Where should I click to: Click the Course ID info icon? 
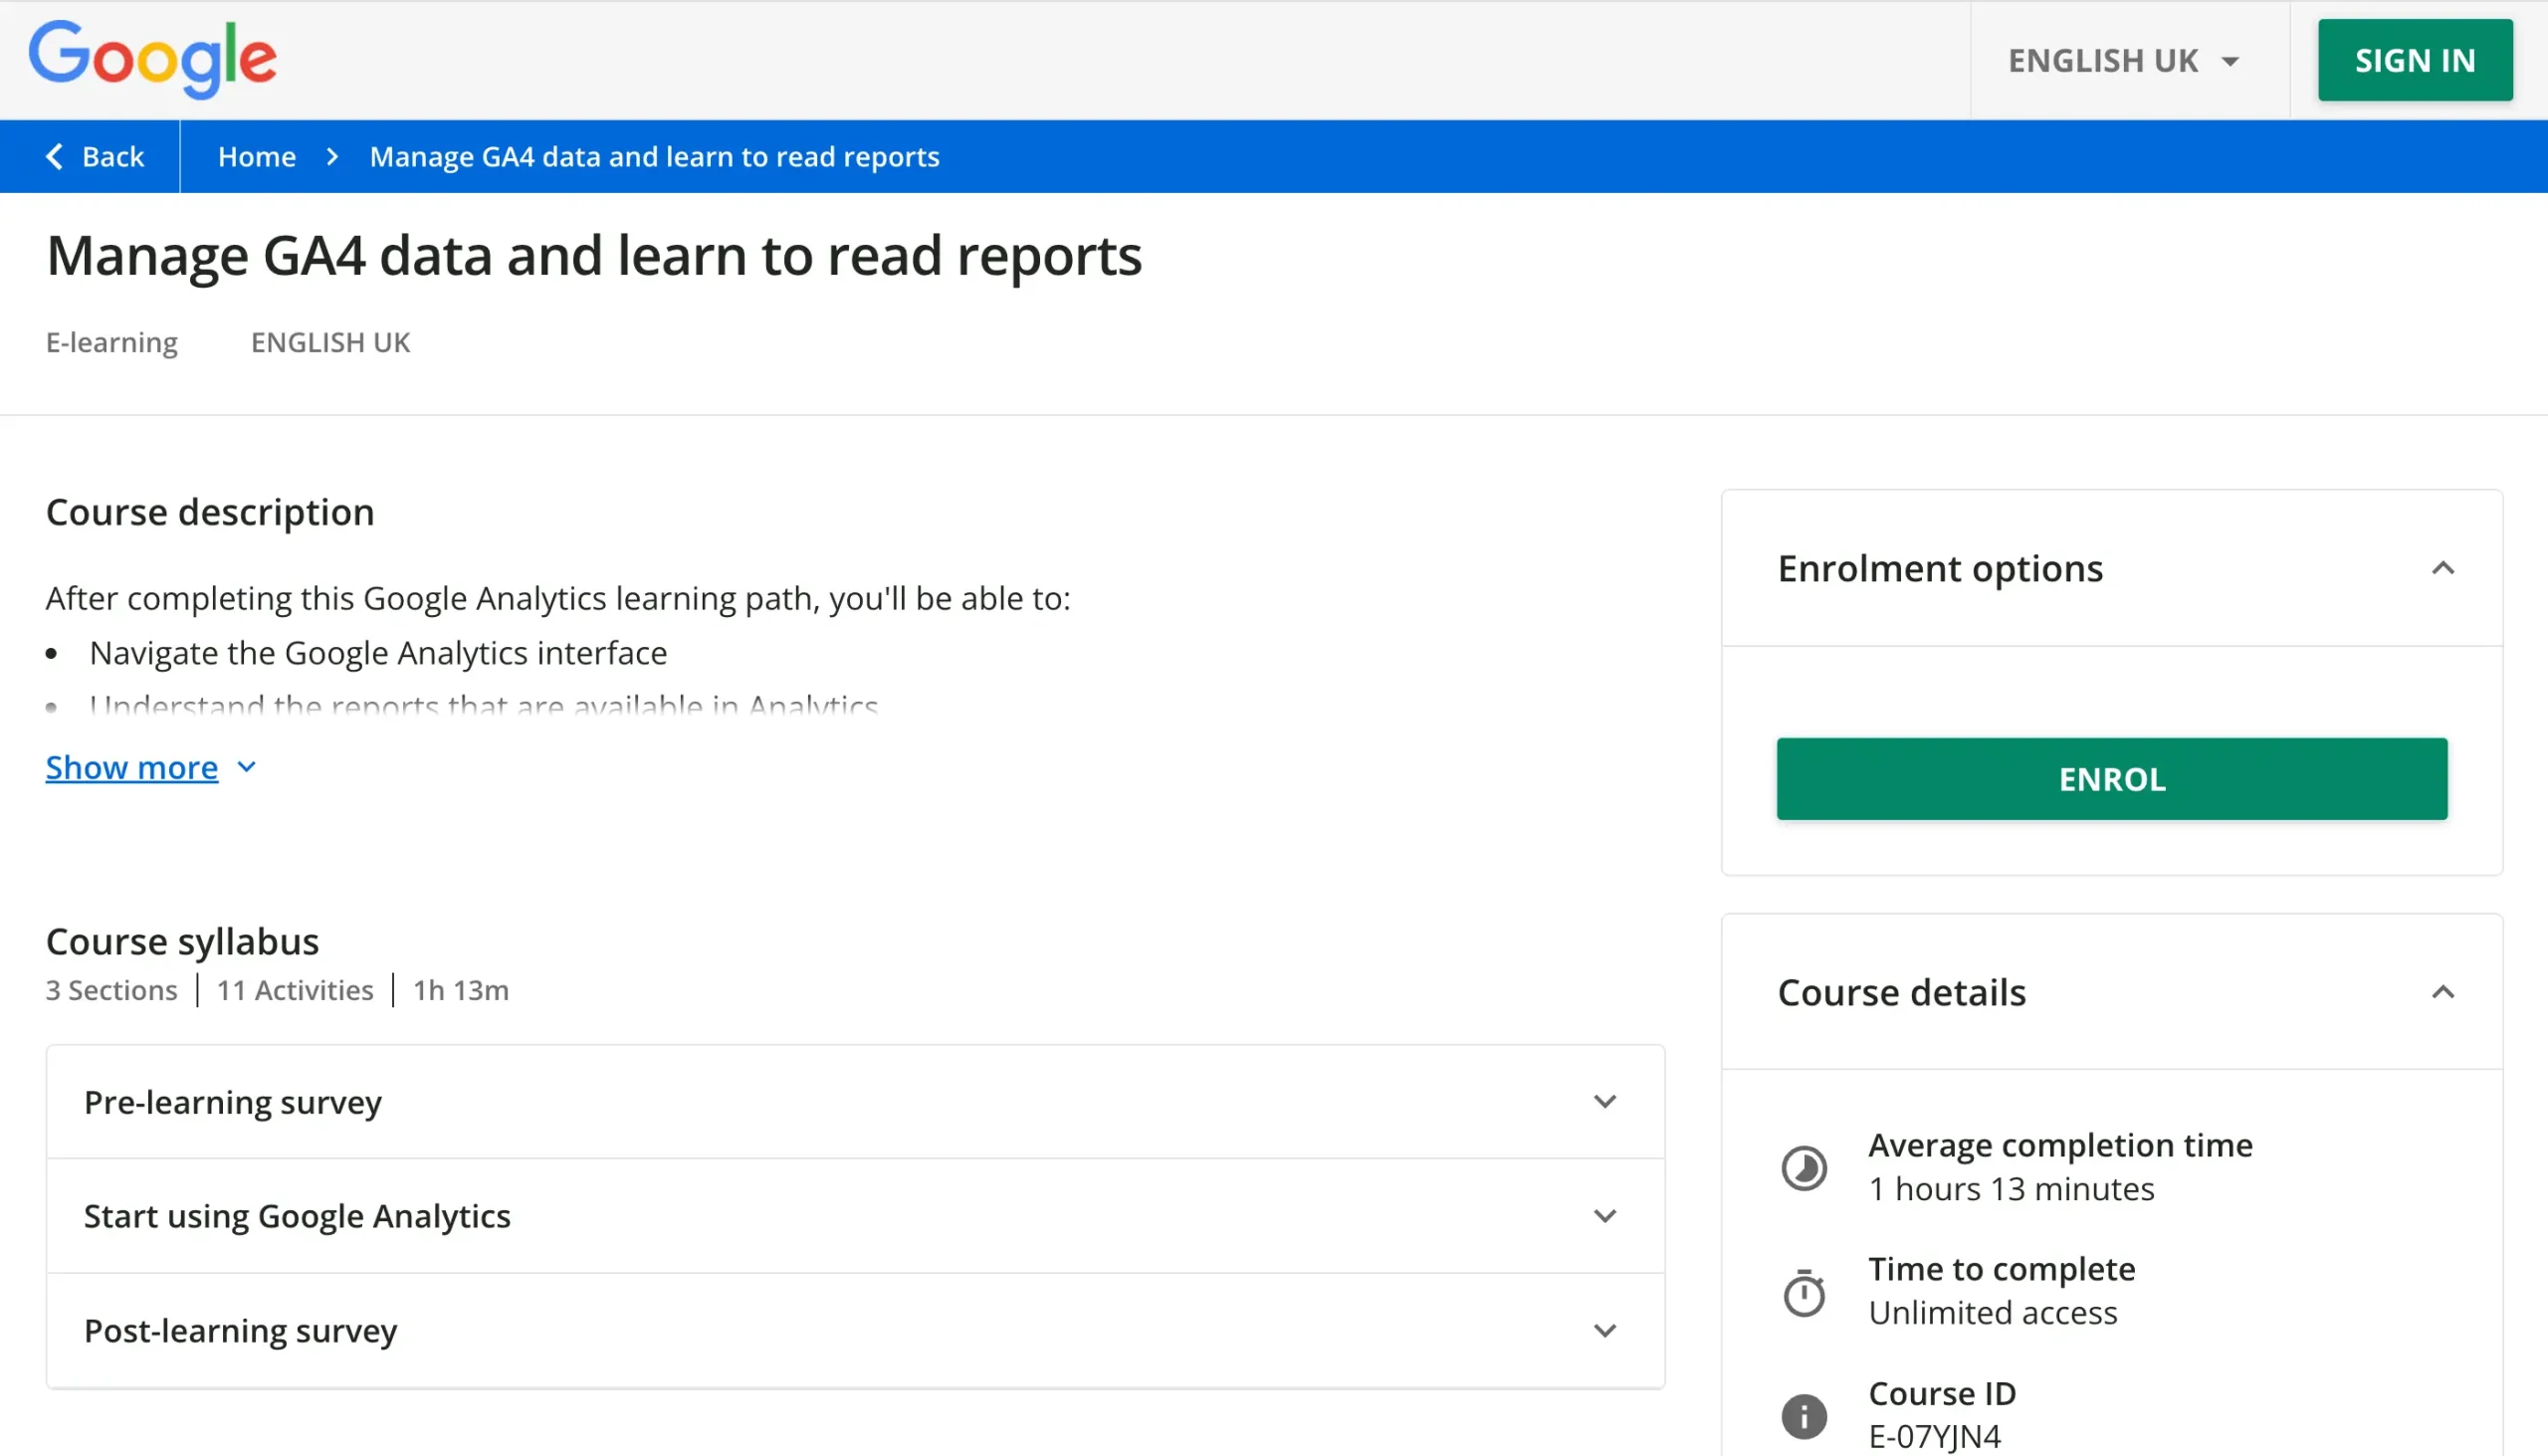(x=1804, y=1415)
